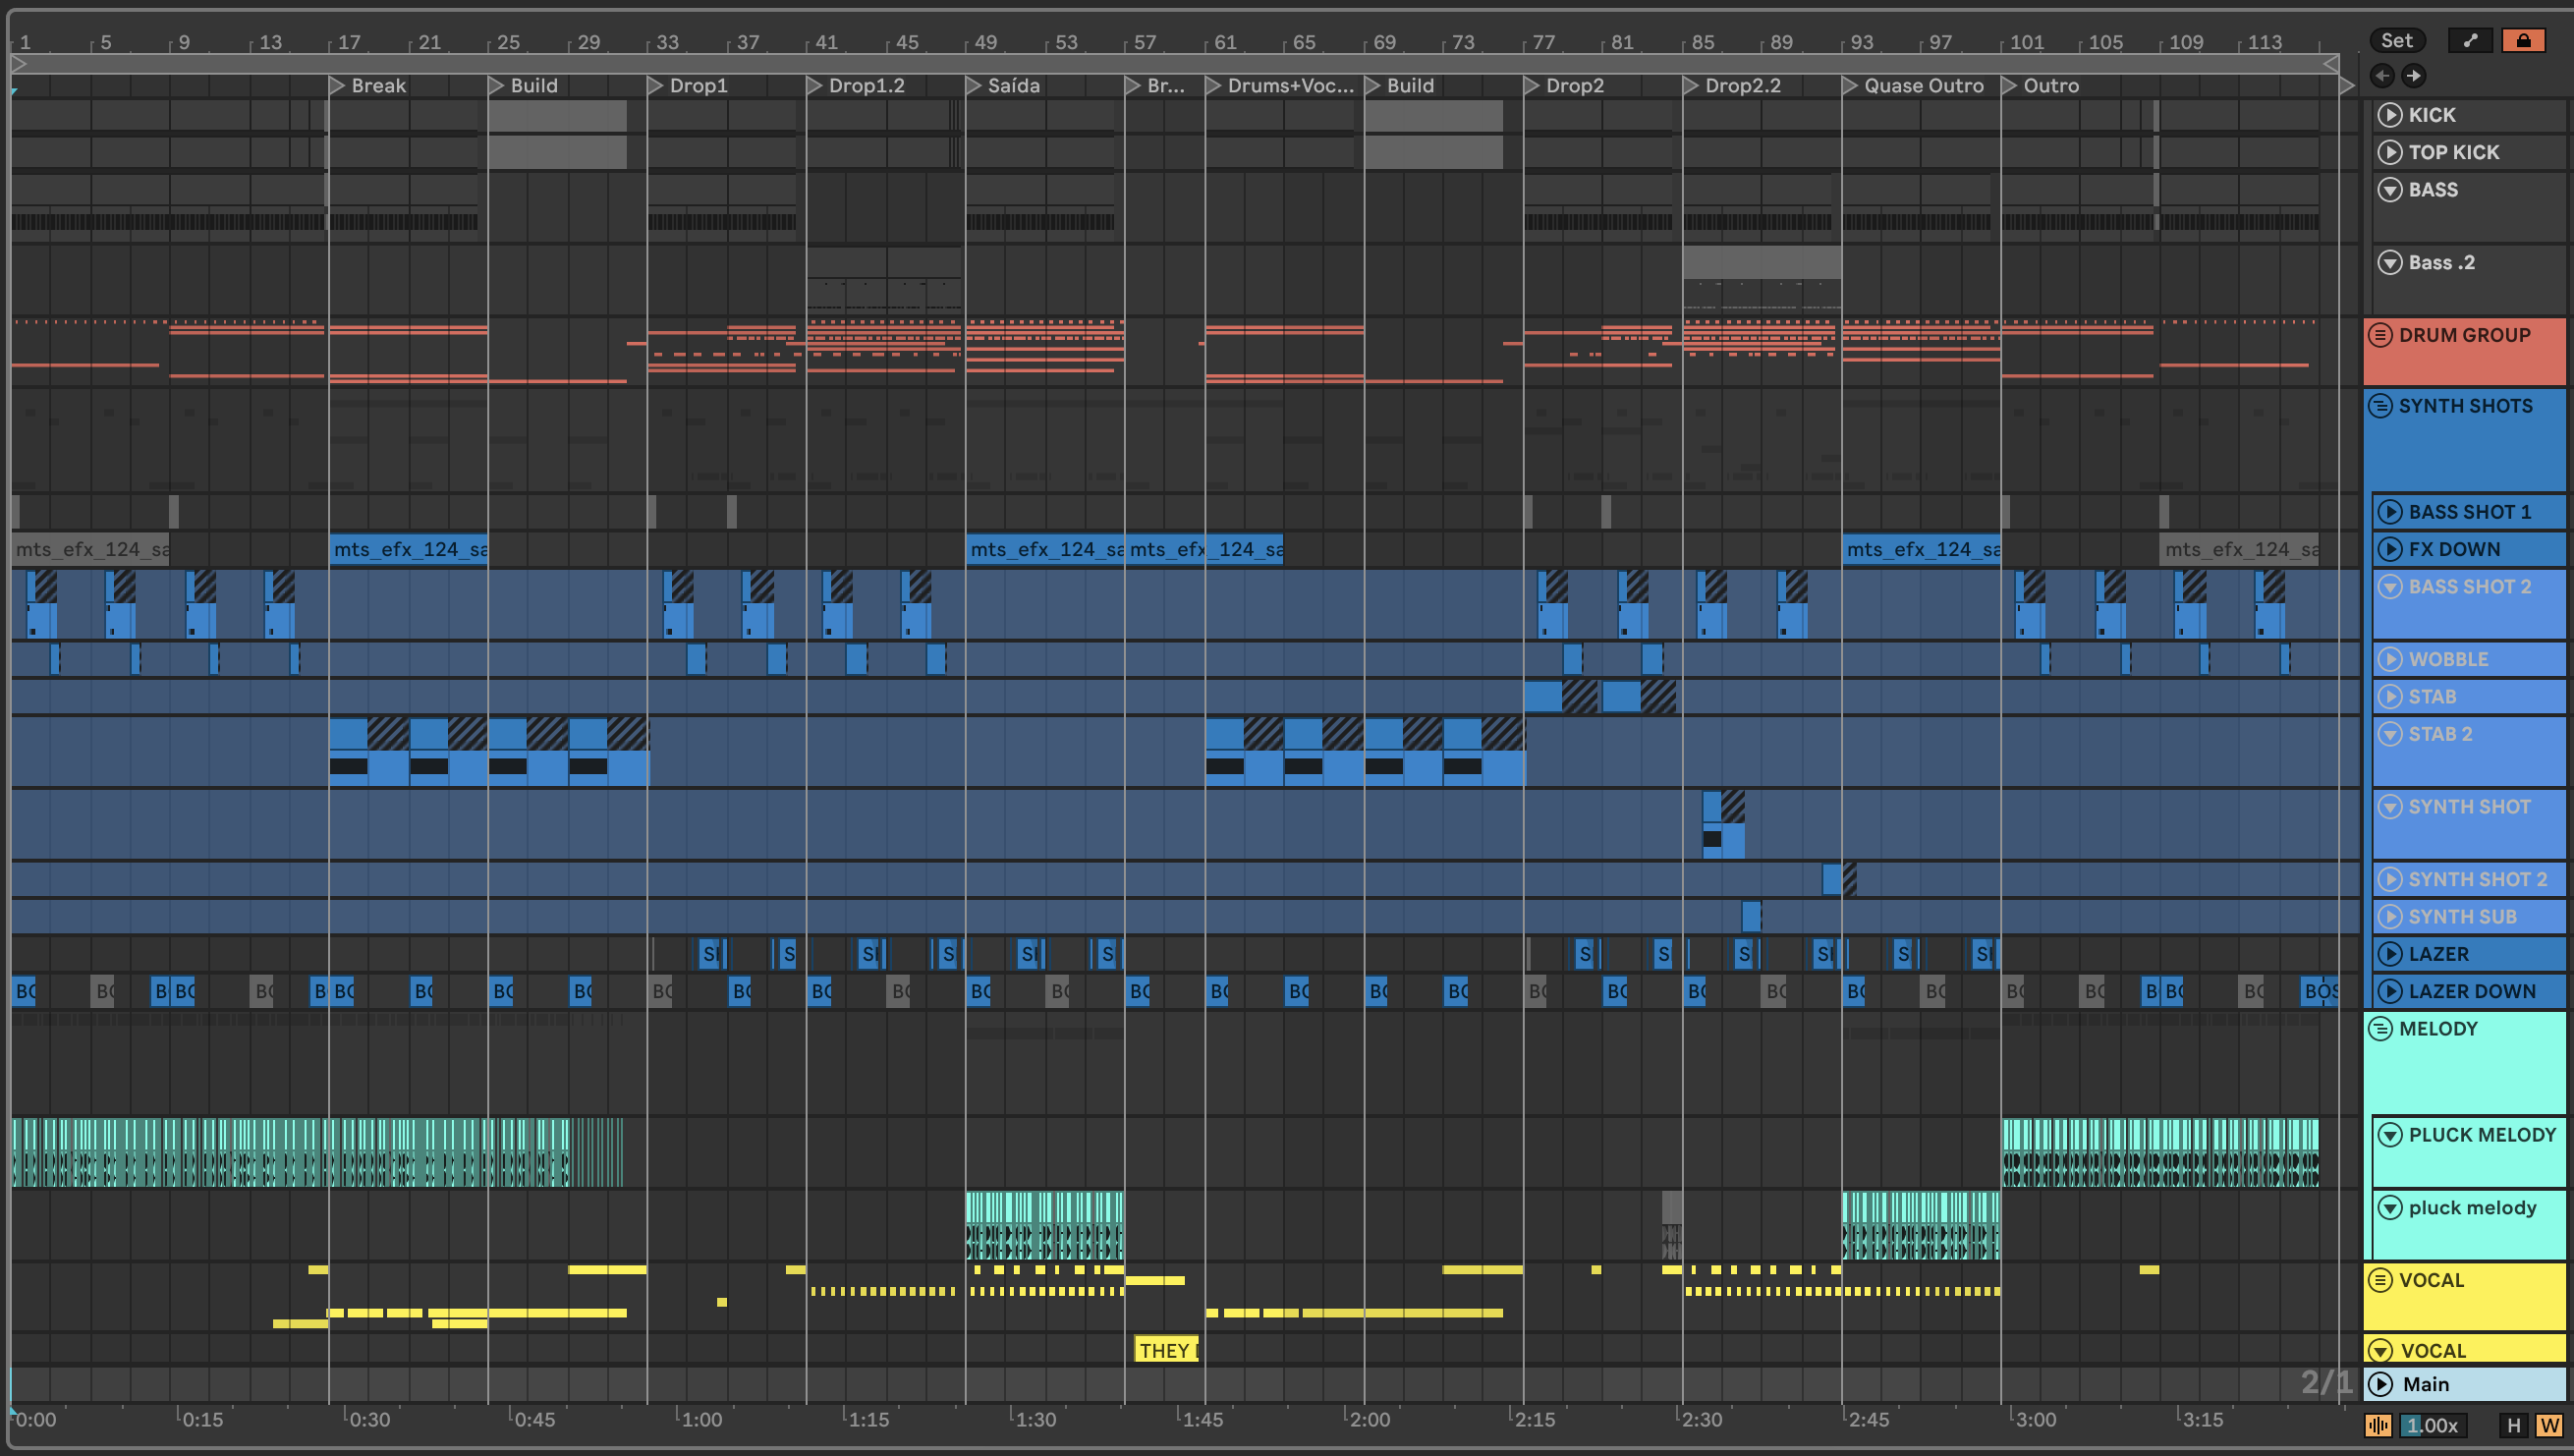2574x1456 pixels.
Task: Click the Set locator button
Action: click(x=2396, y=40)
